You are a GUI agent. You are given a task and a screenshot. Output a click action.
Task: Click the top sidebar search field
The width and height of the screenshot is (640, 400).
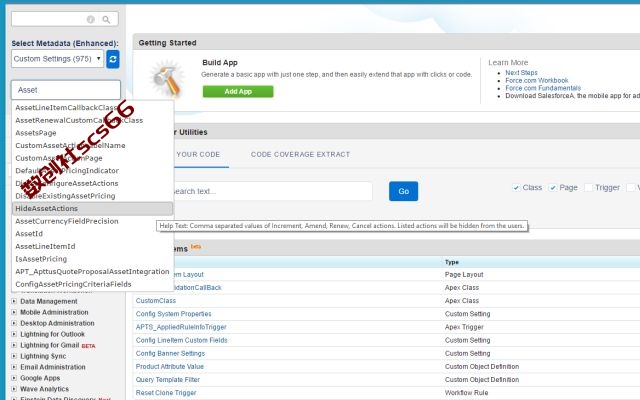[x=65, y=19]
